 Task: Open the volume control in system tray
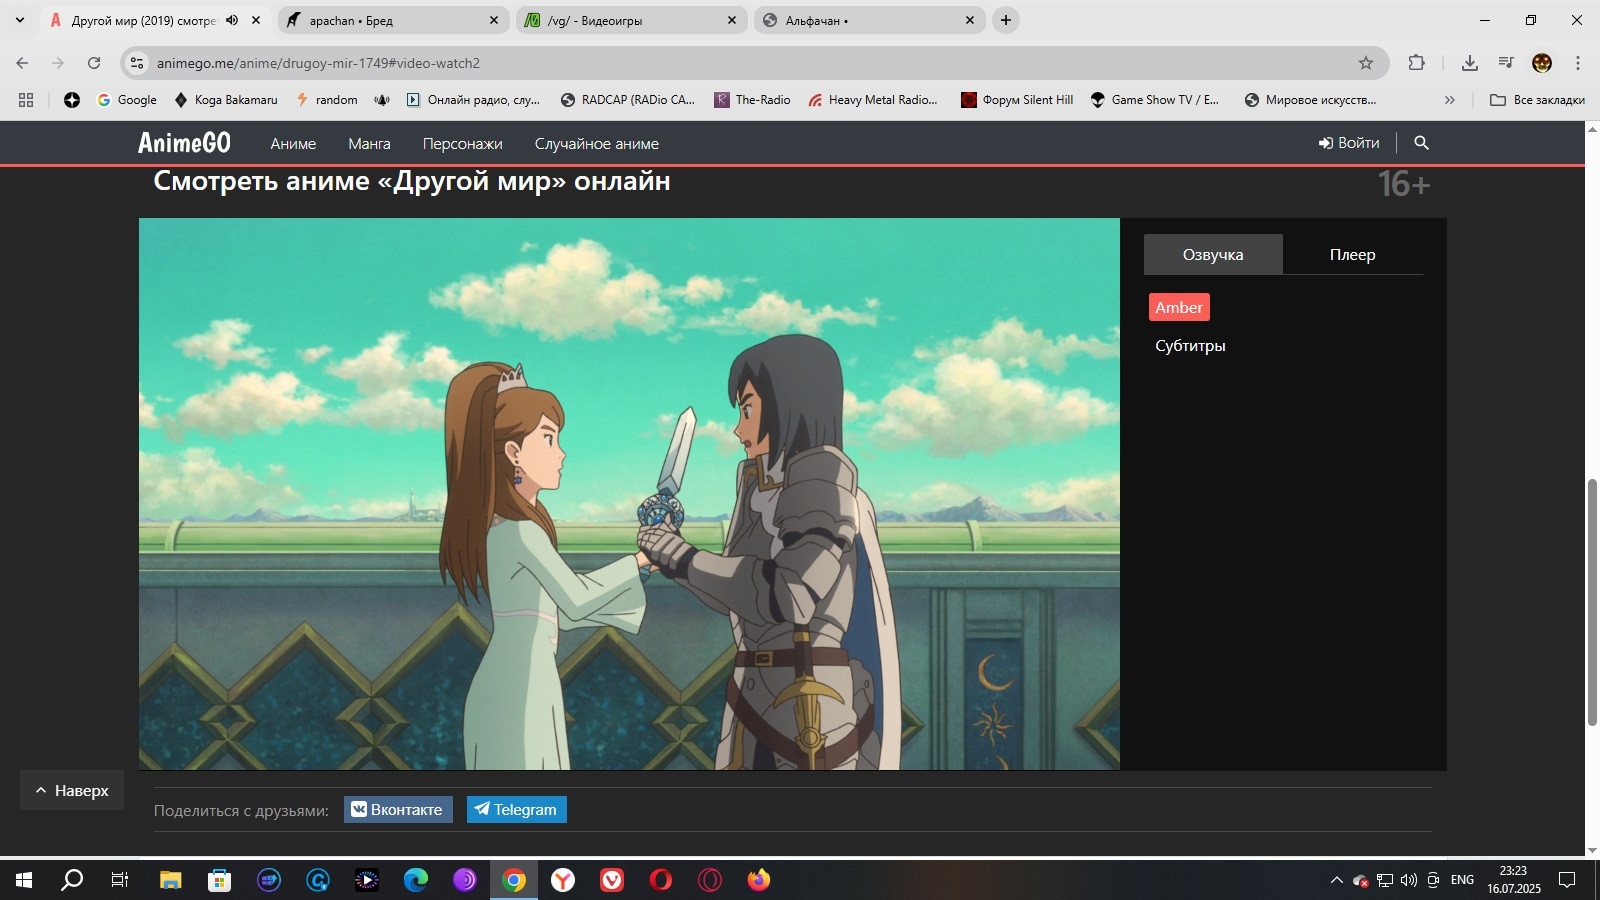click(1409, 880)
